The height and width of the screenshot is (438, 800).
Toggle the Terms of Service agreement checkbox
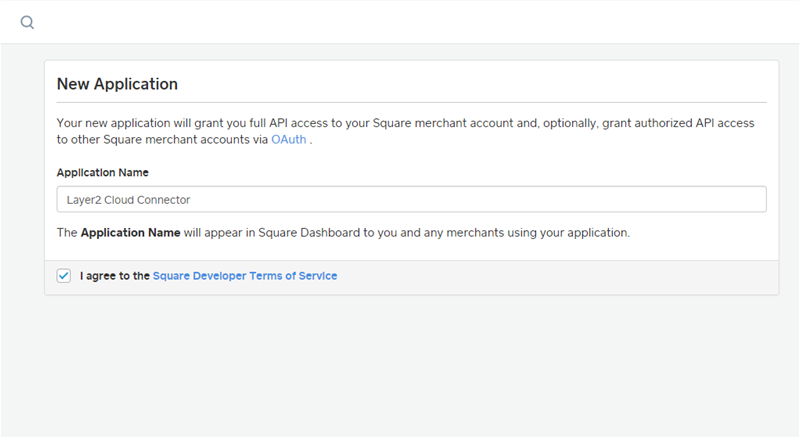tap(64, 276)
